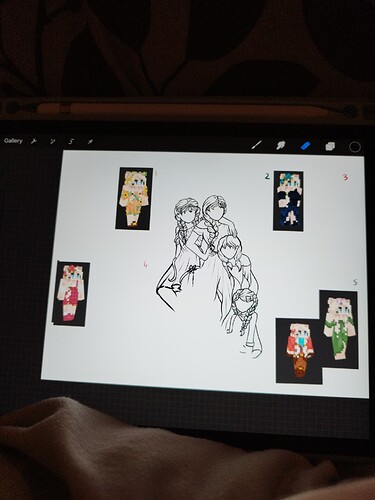Open the Gallery view
Image resolution: width=375 pixels, height=500 pixels.
pos(13,141)
